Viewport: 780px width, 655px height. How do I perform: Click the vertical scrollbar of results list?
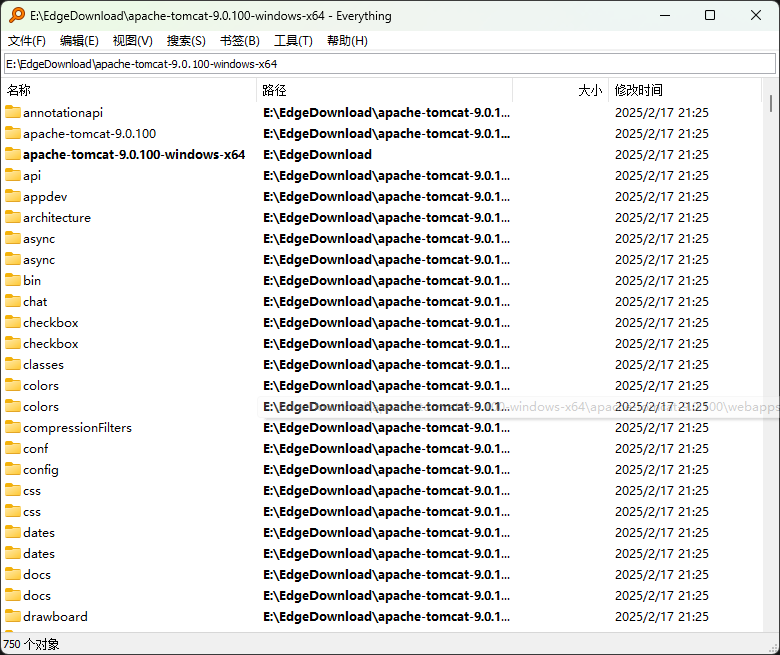click(771, 300)
